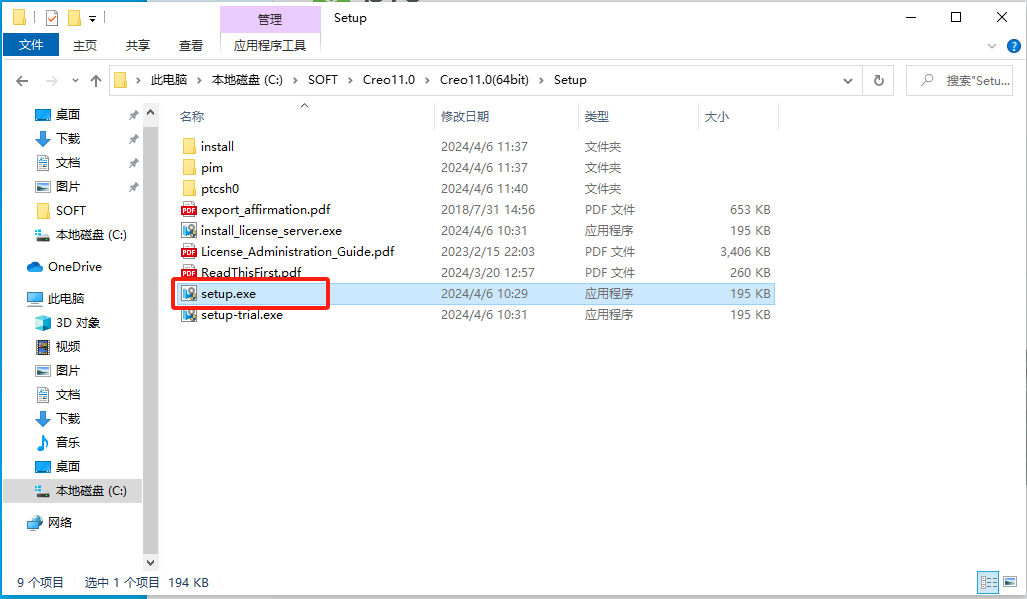Screen dimensions: 1027x599
Task: Open the 应用程序工具 ribbon tab
Action: pos(270,45)
